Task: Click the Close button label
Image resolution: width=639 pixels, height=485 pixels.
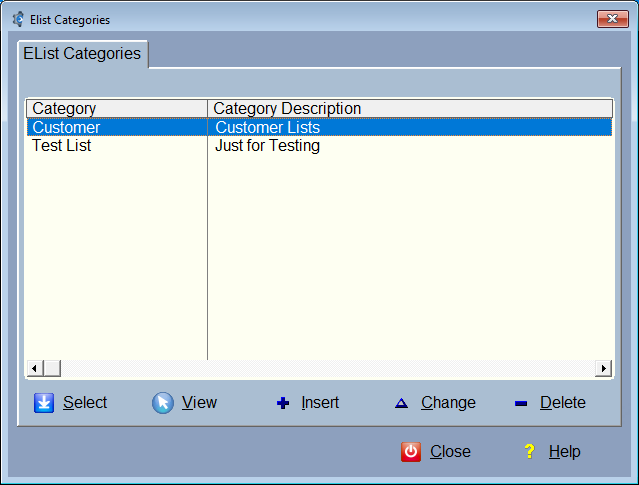Action: (x=450, y=452)
